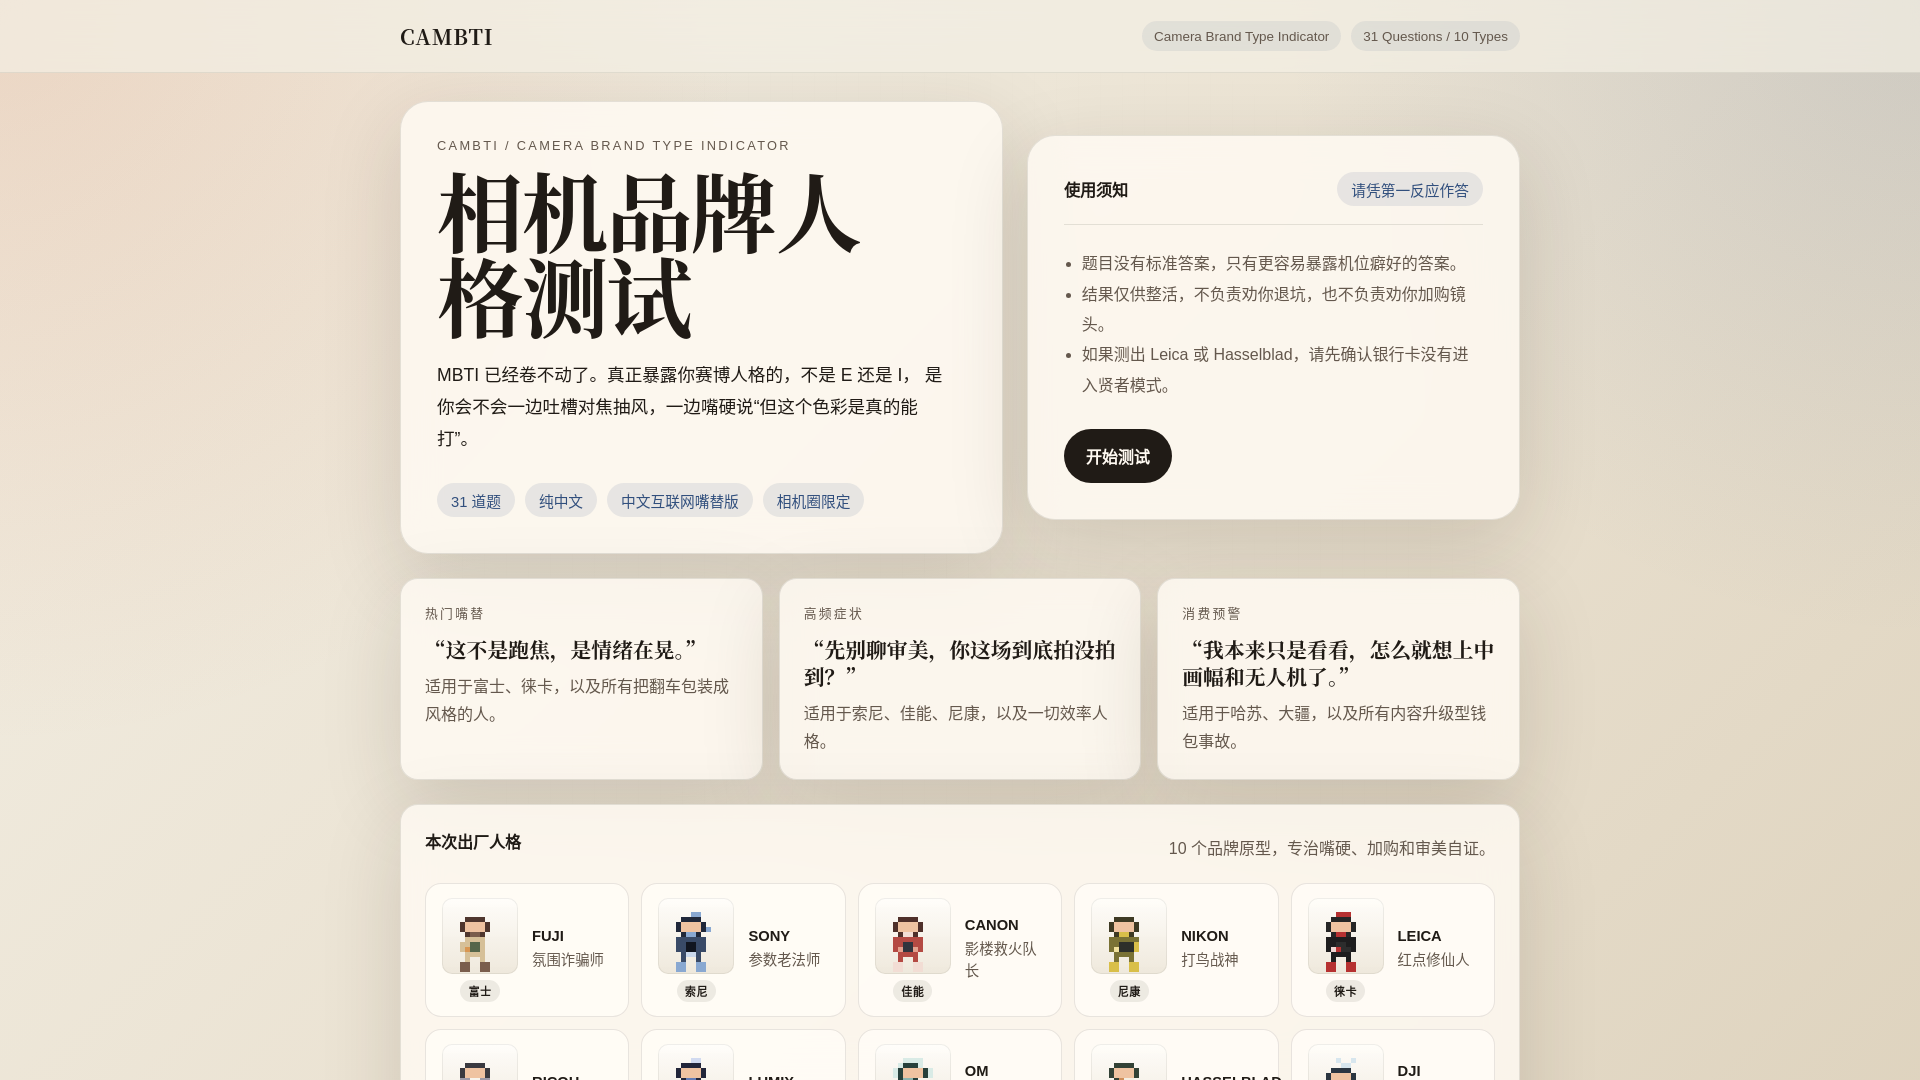
Task: Click the 使用须知 heading
Action: [x=1096, y=190]
